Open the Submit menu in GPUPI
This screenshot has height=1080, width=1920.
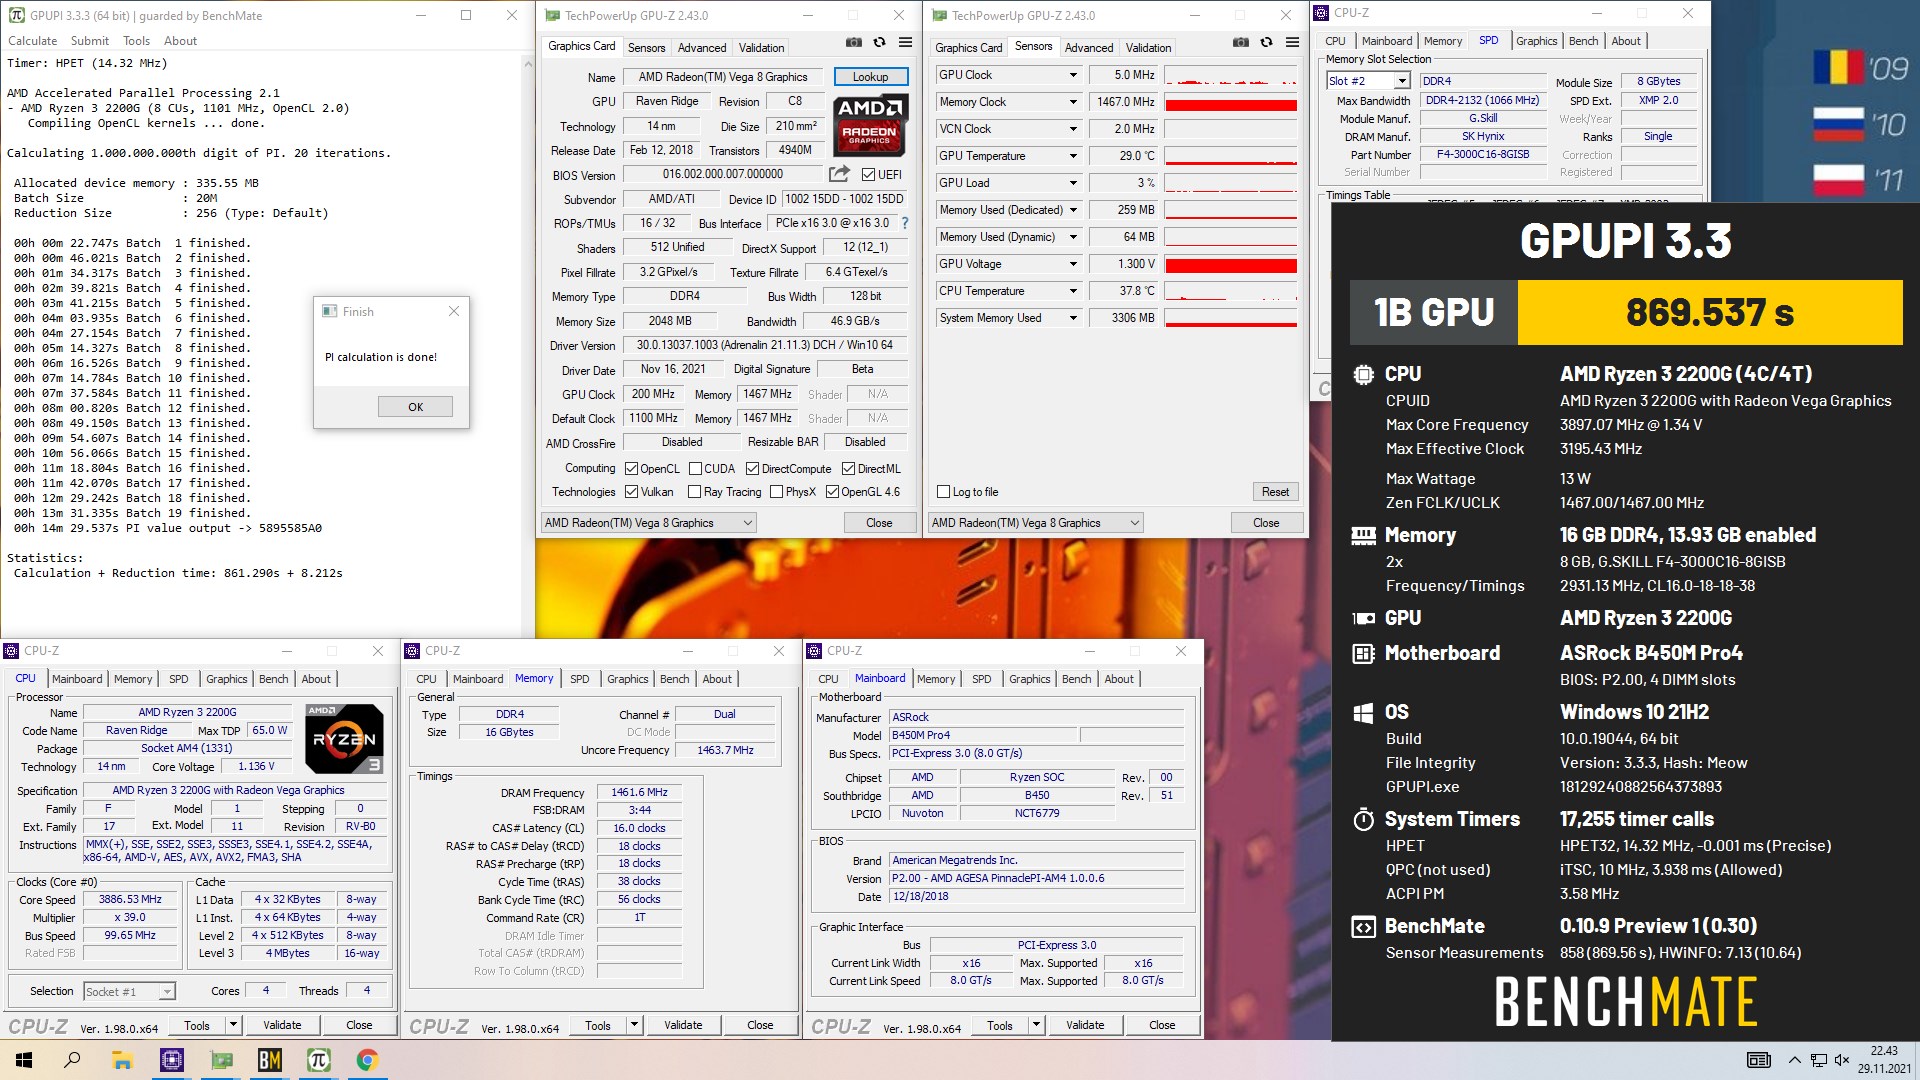pos(90,41)
